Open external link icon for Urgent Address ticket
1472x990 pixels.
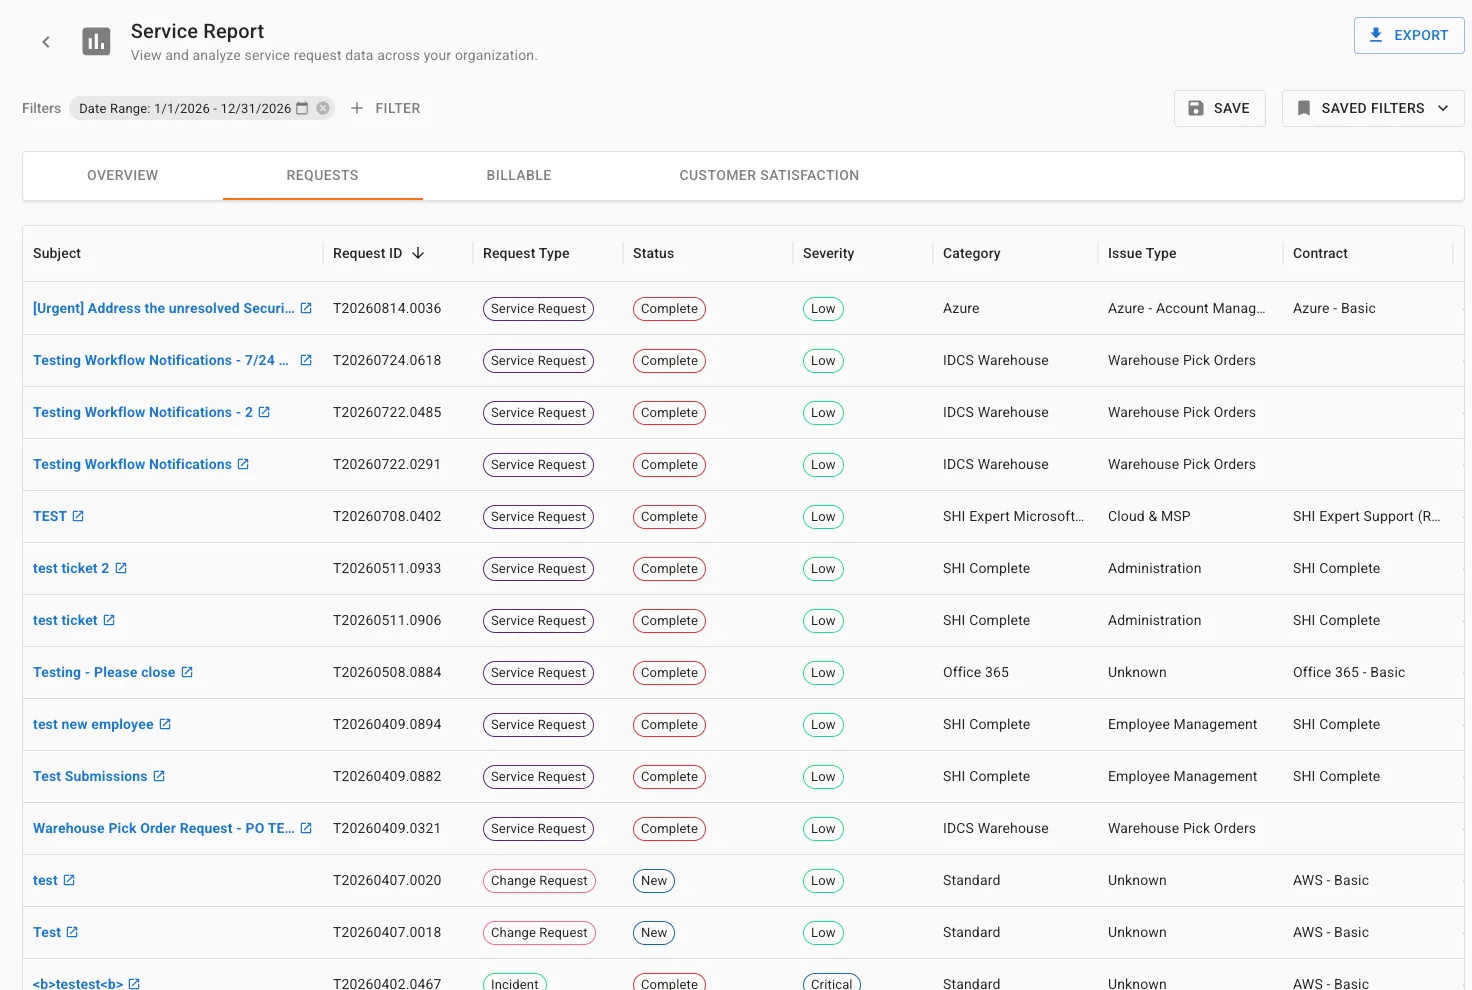coord(306,308)
